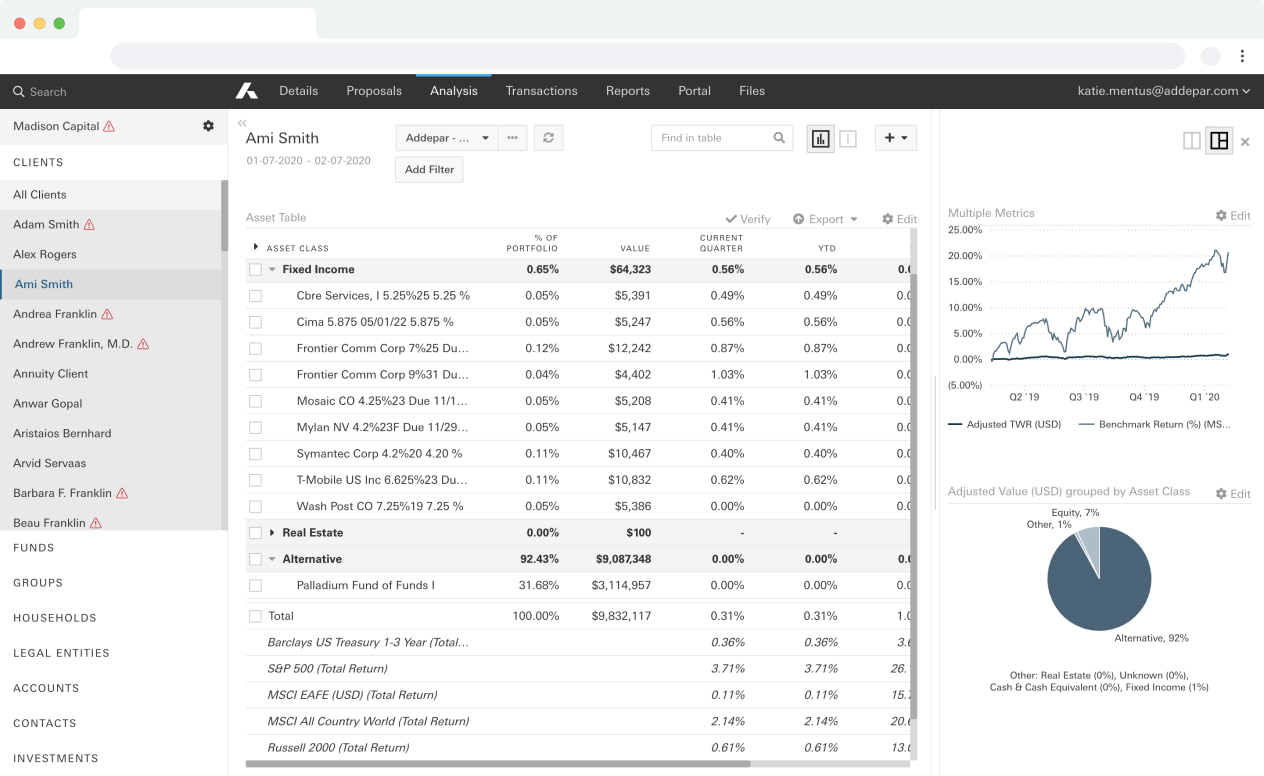
Task: Check the Fixed Income row checkbox
Action: [255, 270]
